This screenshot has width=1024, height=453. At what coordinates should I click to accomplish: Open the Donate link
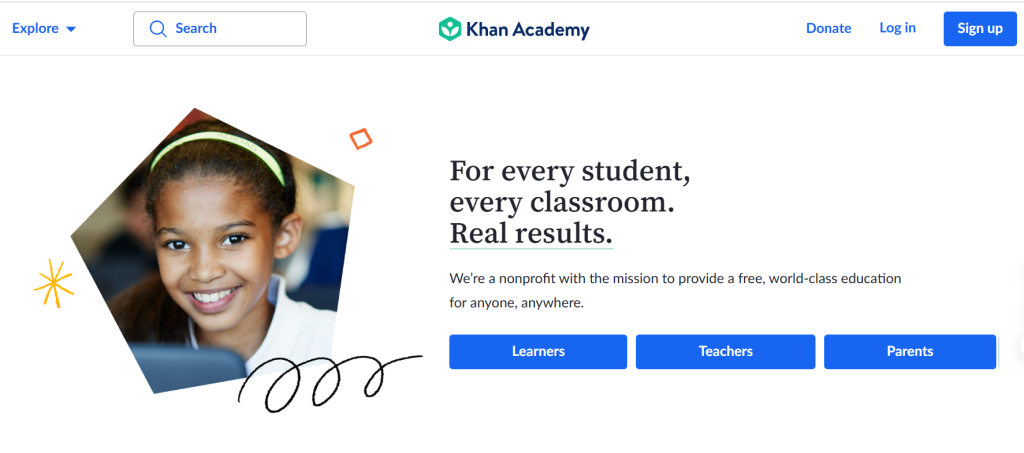tap(829, 28)
